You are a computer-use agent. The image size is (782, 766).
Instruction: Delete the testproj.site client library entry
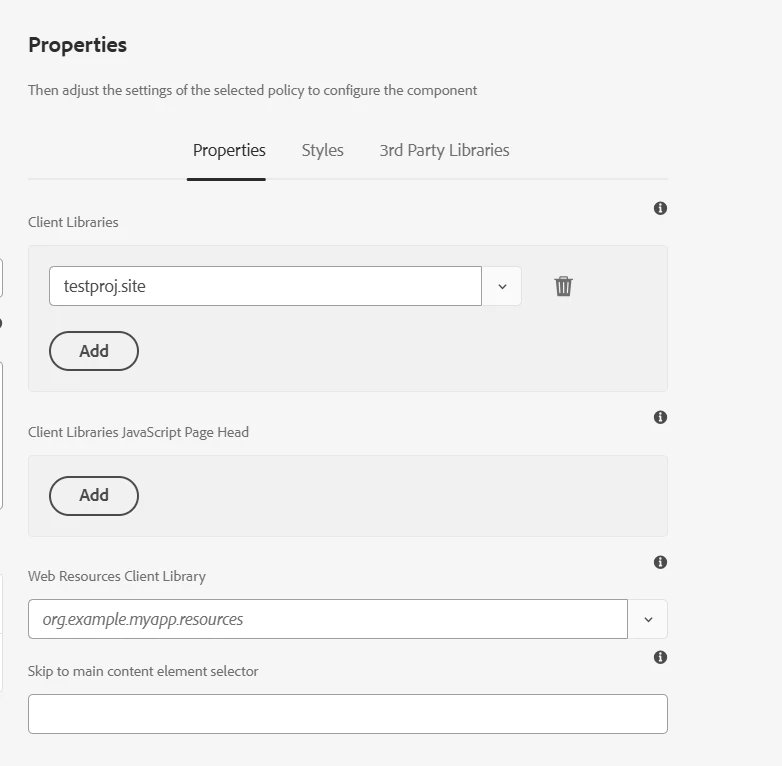(564, 286)
